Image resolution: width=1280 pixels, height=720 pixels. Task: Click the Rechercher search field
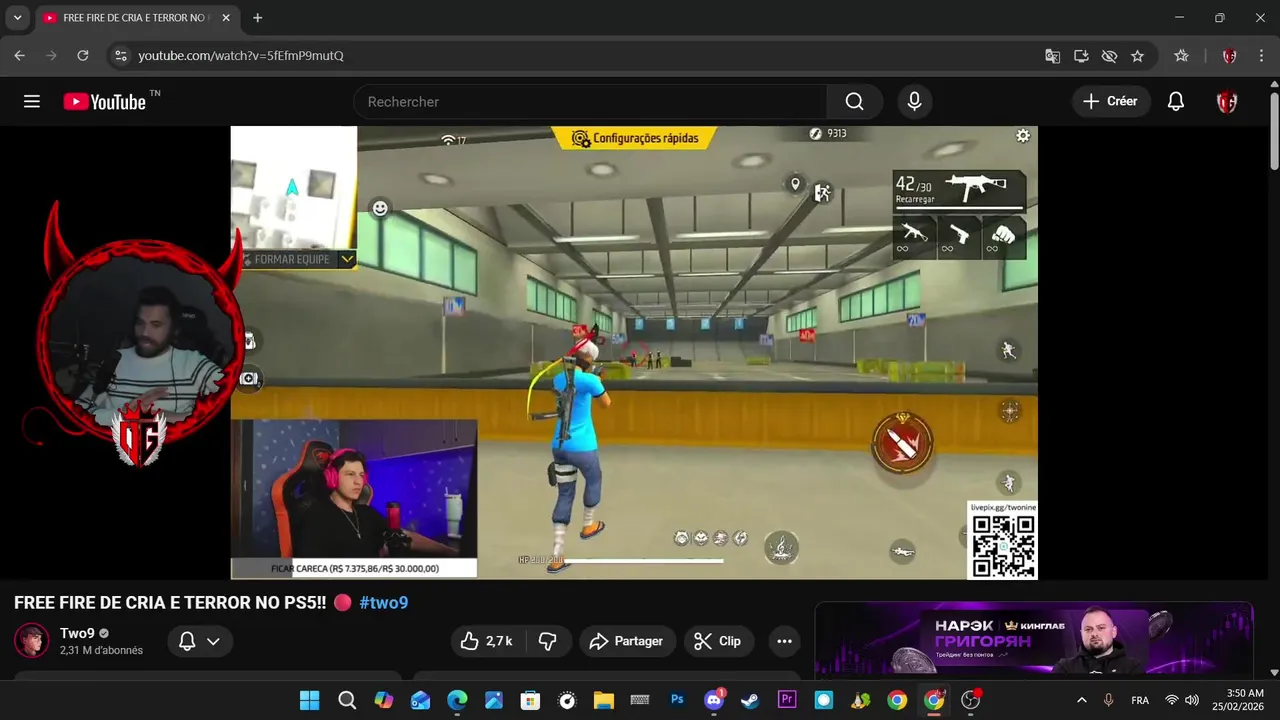590,101
